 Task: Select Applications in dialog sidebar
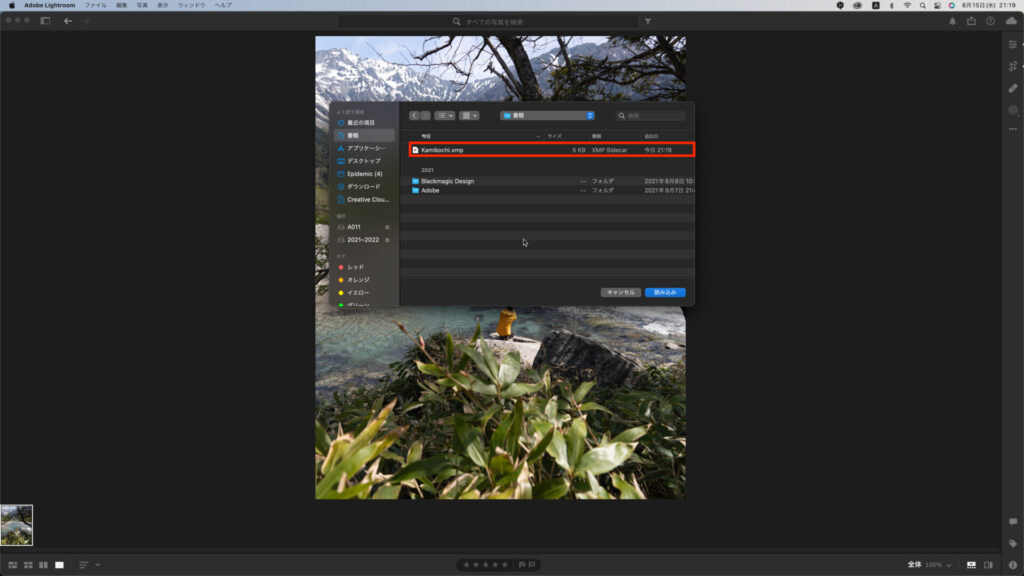point(364,148)
